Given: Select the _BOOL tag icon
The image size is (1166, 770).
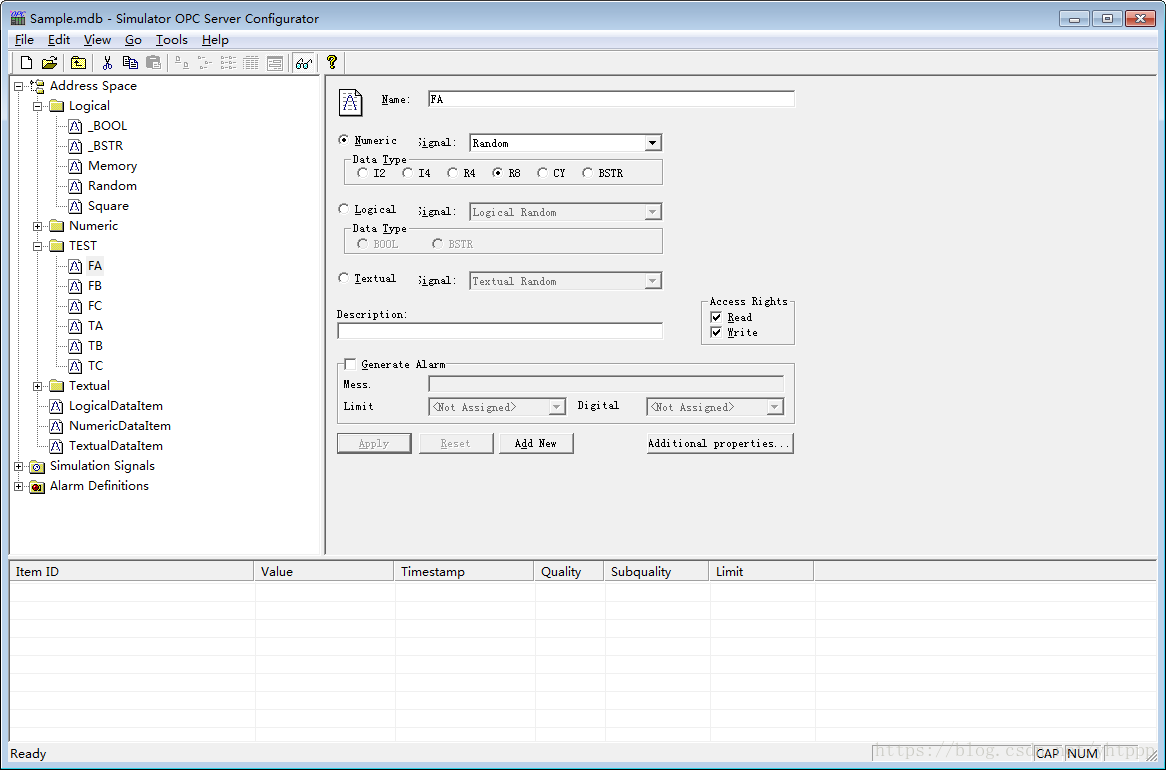Looking at the screenshot, I should pos(75,126).
